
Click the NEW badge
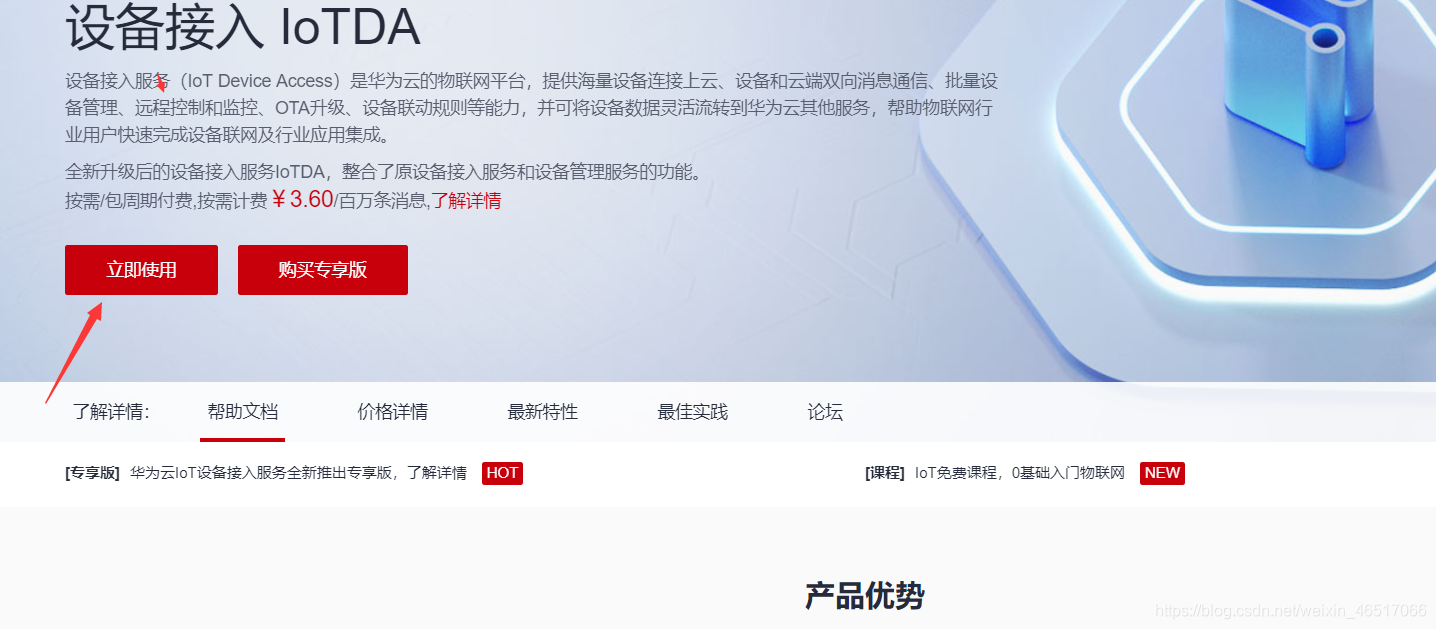click(x=1162, y=473)
